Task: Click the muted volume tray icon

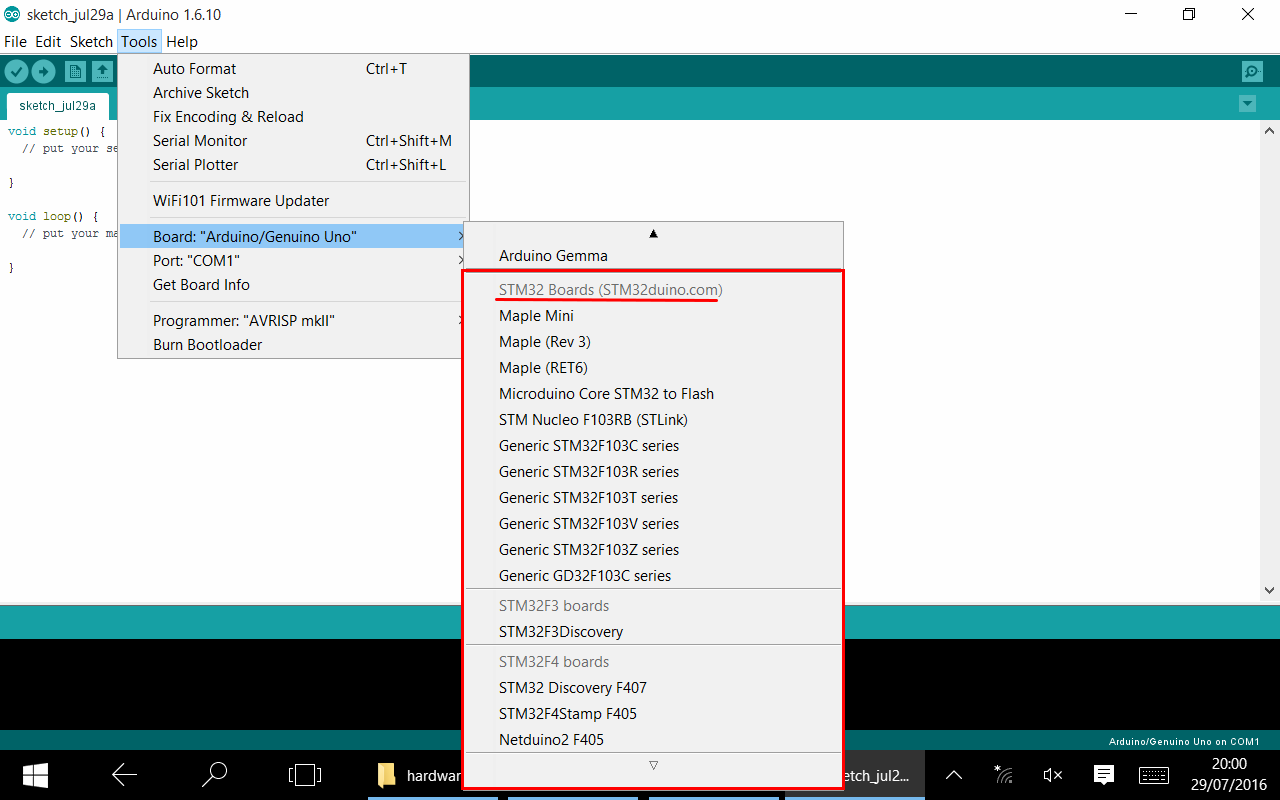Action: pos(1052,775)
